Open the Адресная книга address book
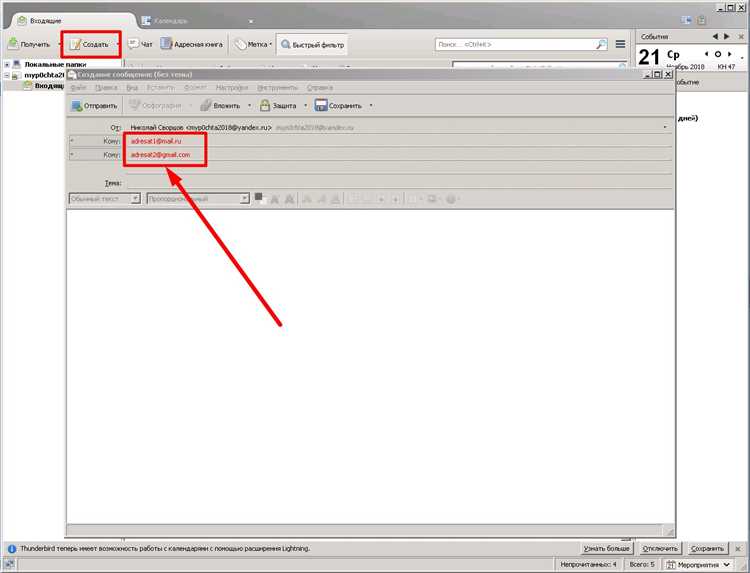This screenshot has height=573, width=750. click(191, 44)
